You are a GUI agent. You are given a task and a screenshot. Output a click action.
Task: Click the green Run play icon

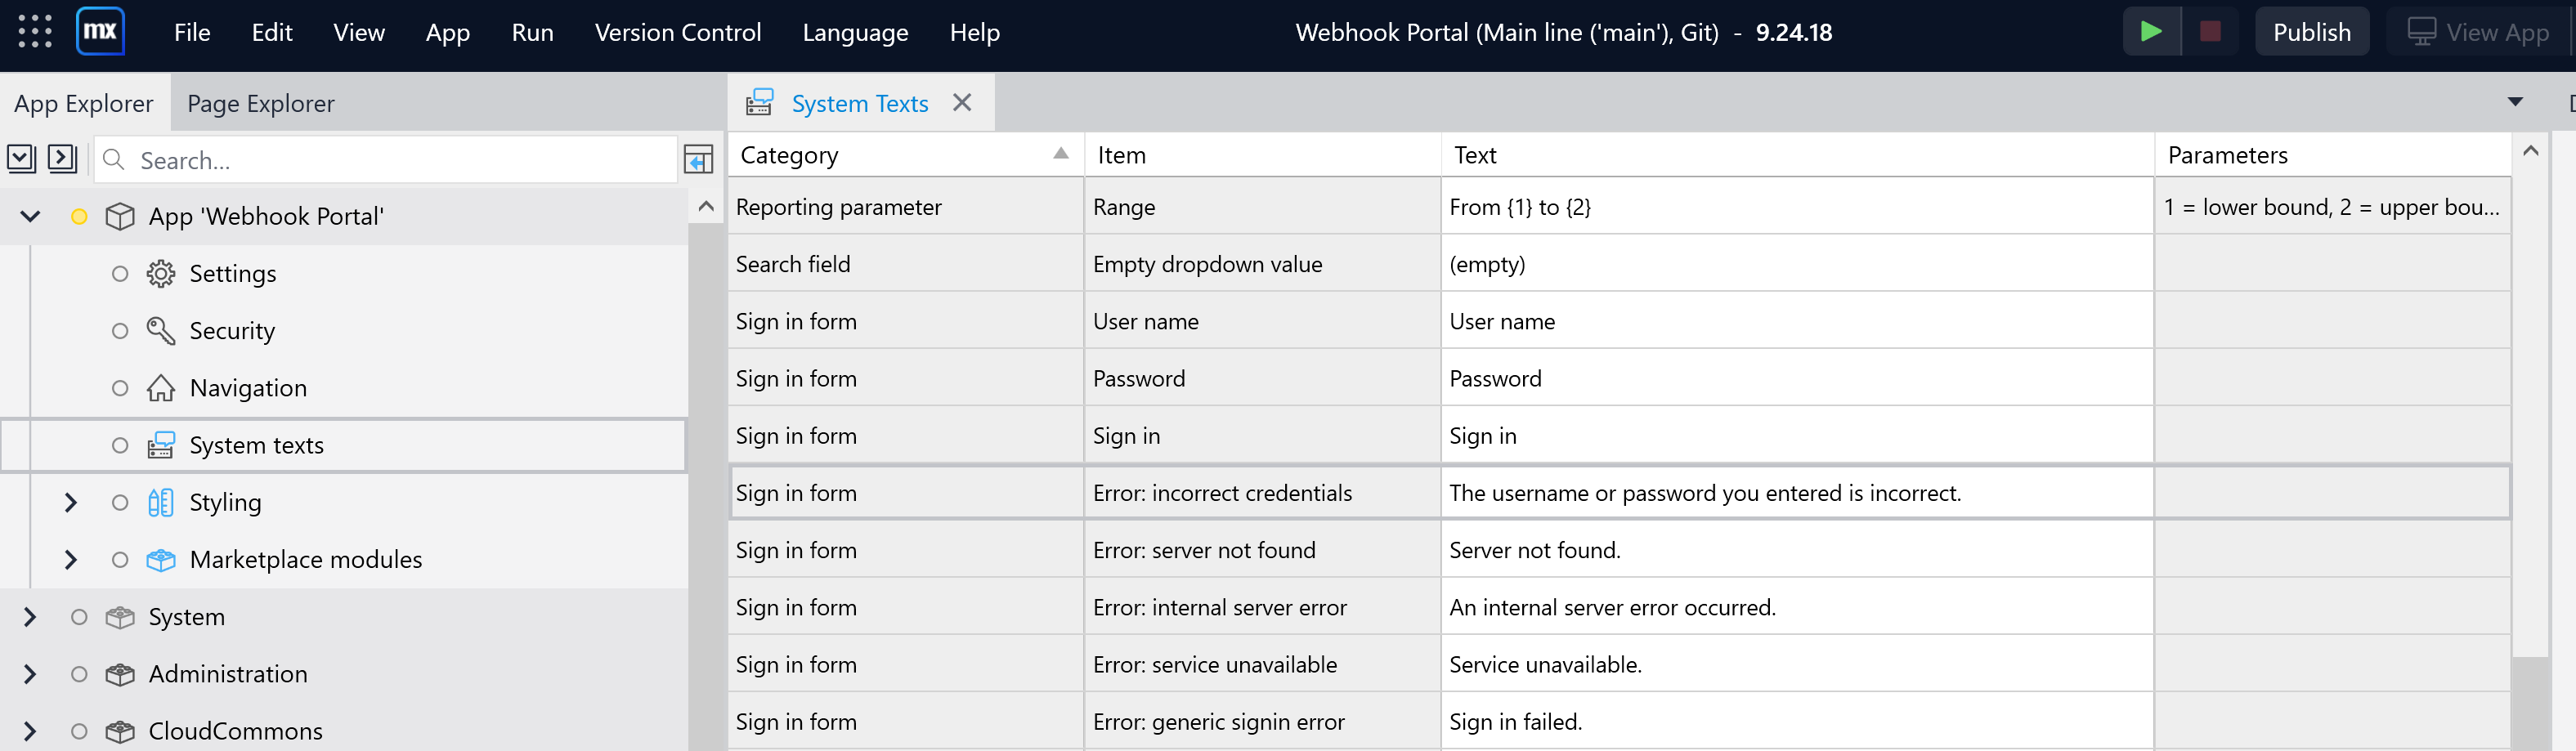point(2150,32)
